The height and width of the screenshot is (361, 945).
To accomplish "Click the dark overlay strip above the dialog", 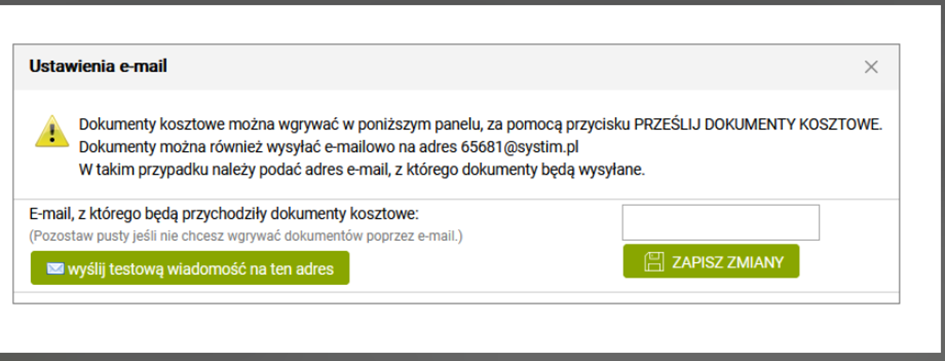I will coord(472,2).
